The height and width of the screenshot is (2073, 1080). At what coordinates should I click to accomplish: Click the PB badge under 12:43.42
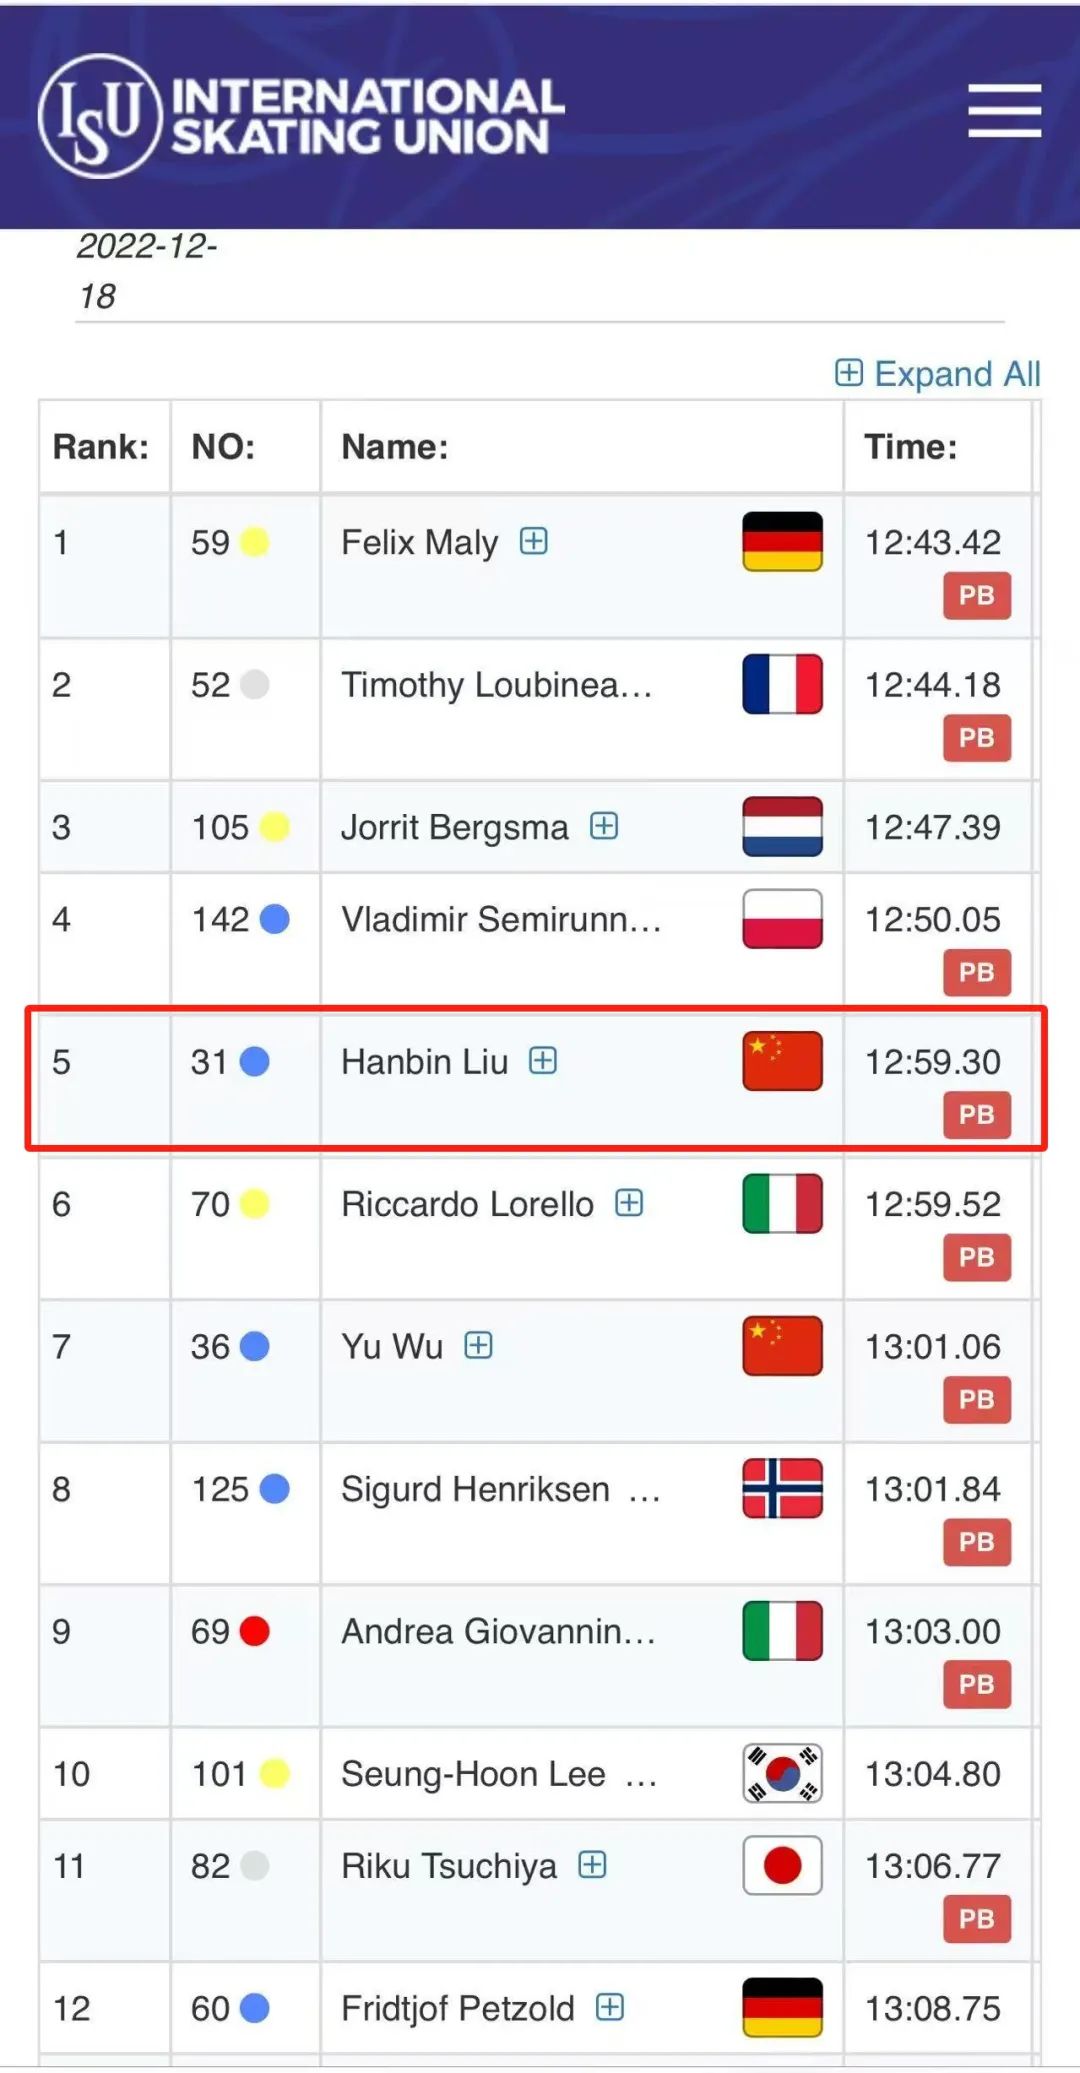pyautogui.click(x=977, y=595)
